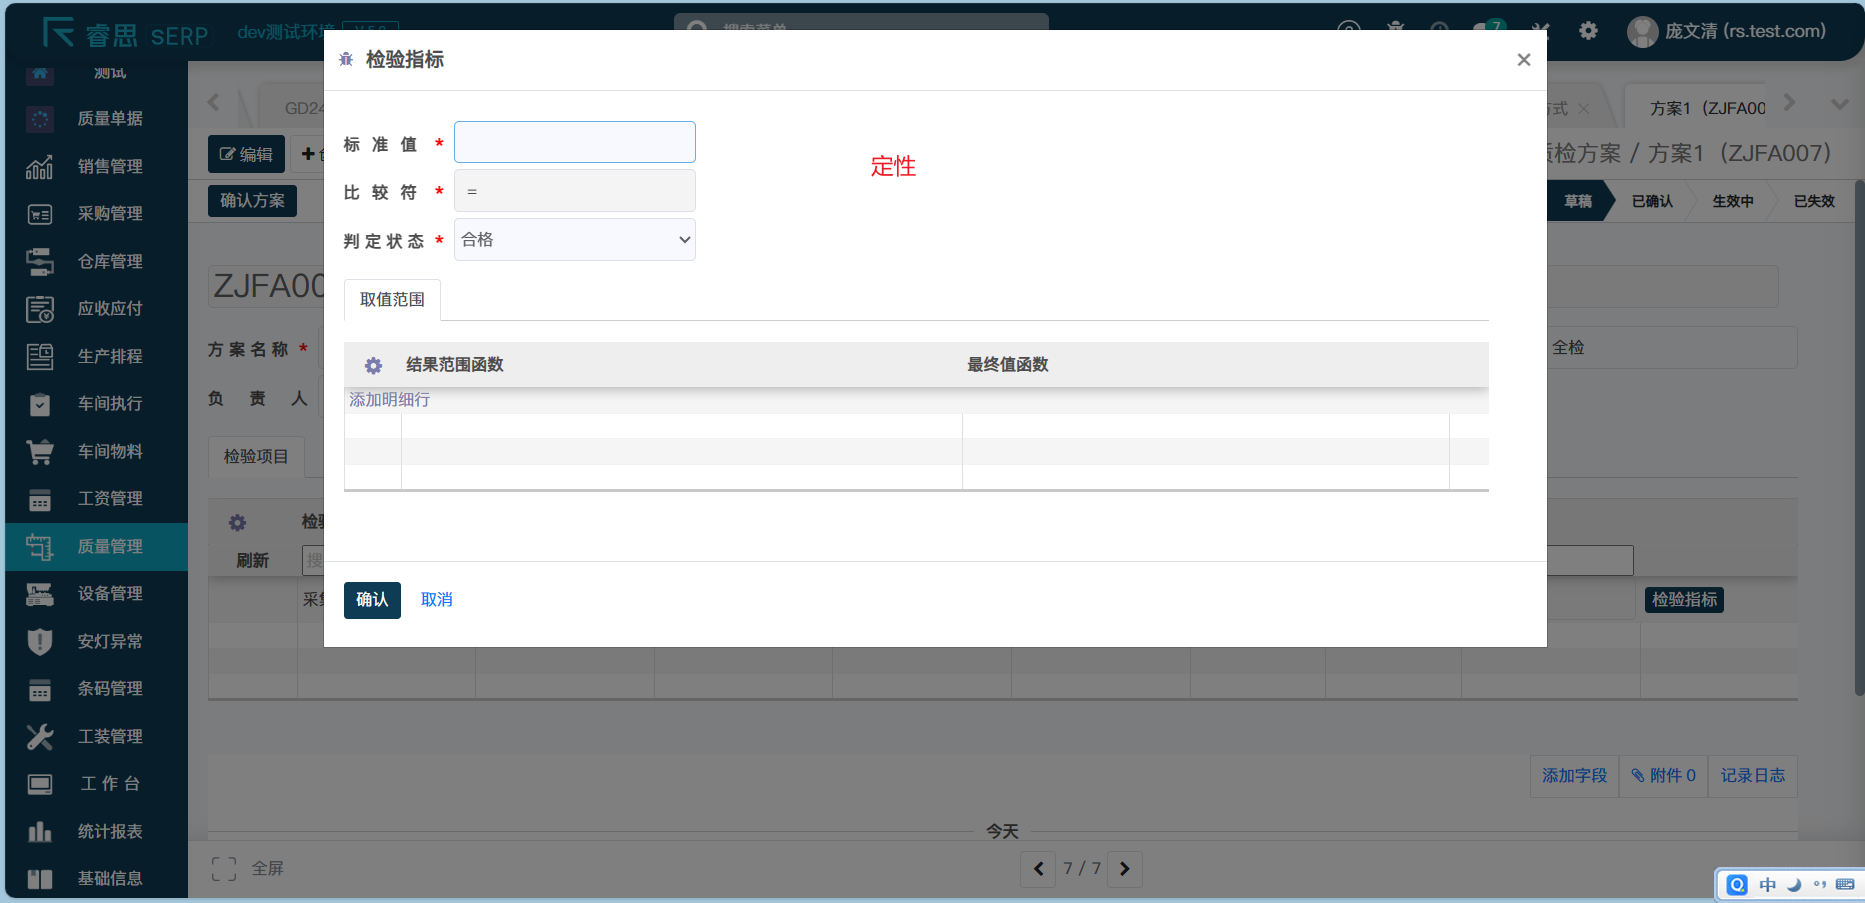Close the 检验指标 dialog with X
The height and width of the screenshot is (903, 1865).
1523,60
